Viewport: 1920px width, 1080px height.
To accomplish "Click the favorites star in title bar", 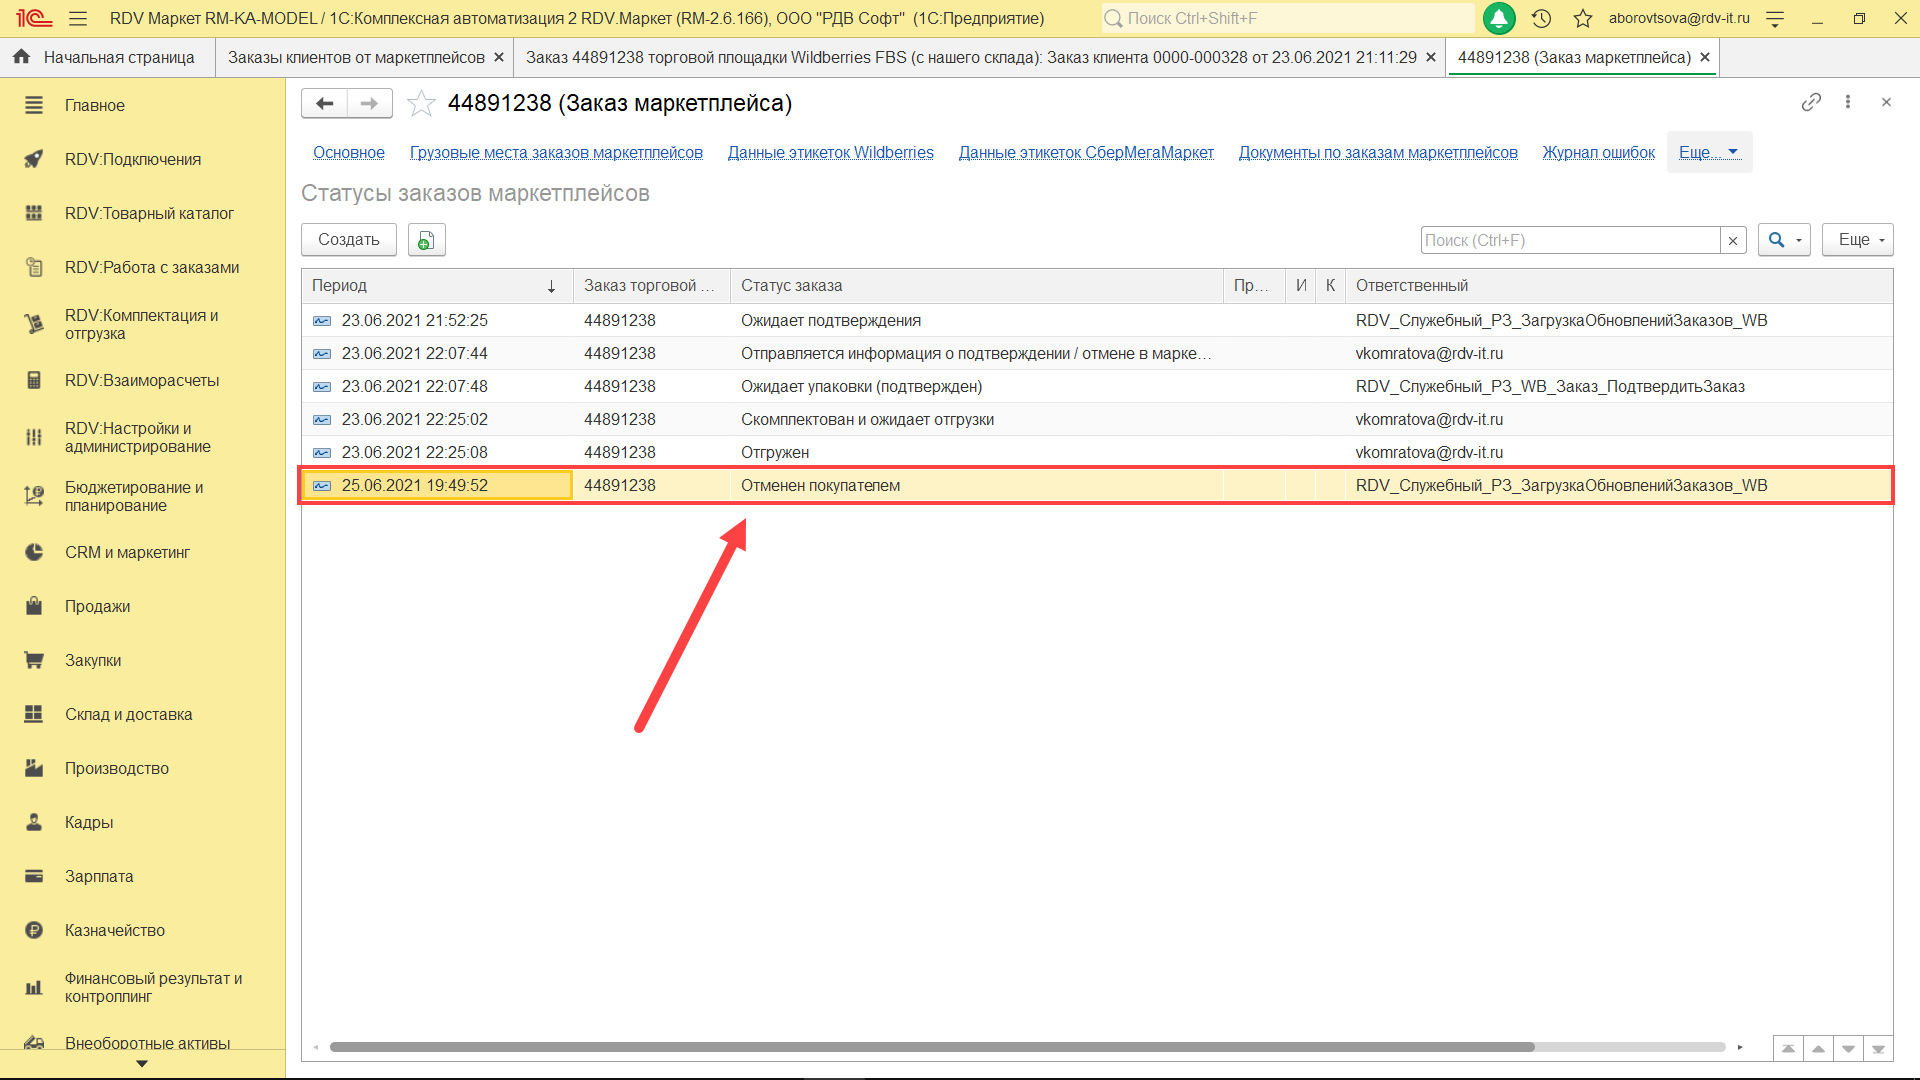I will click(x=1582, y=18).
